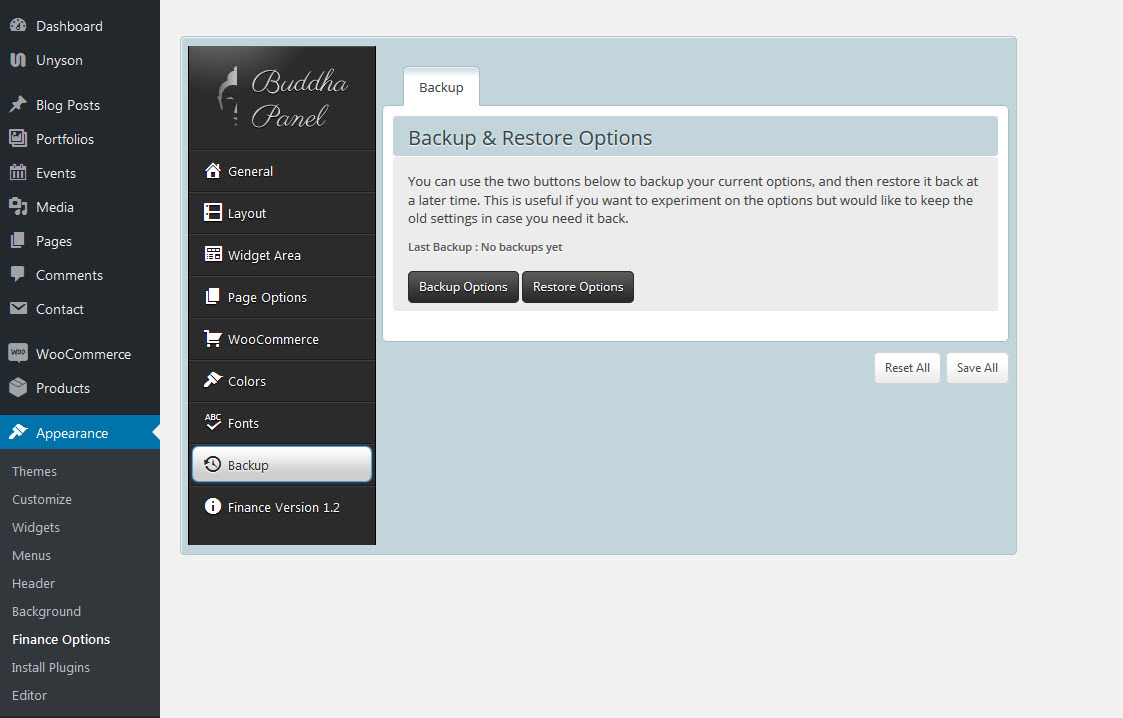
Task: Select the Layout panel icon
Action: [x=212, y=213]
